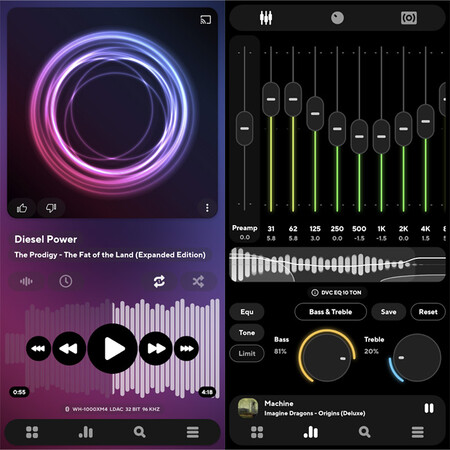Screen dimensions: 450x450
Task: Adjust the 250 Hz band slider
Action: pos(337,129)
